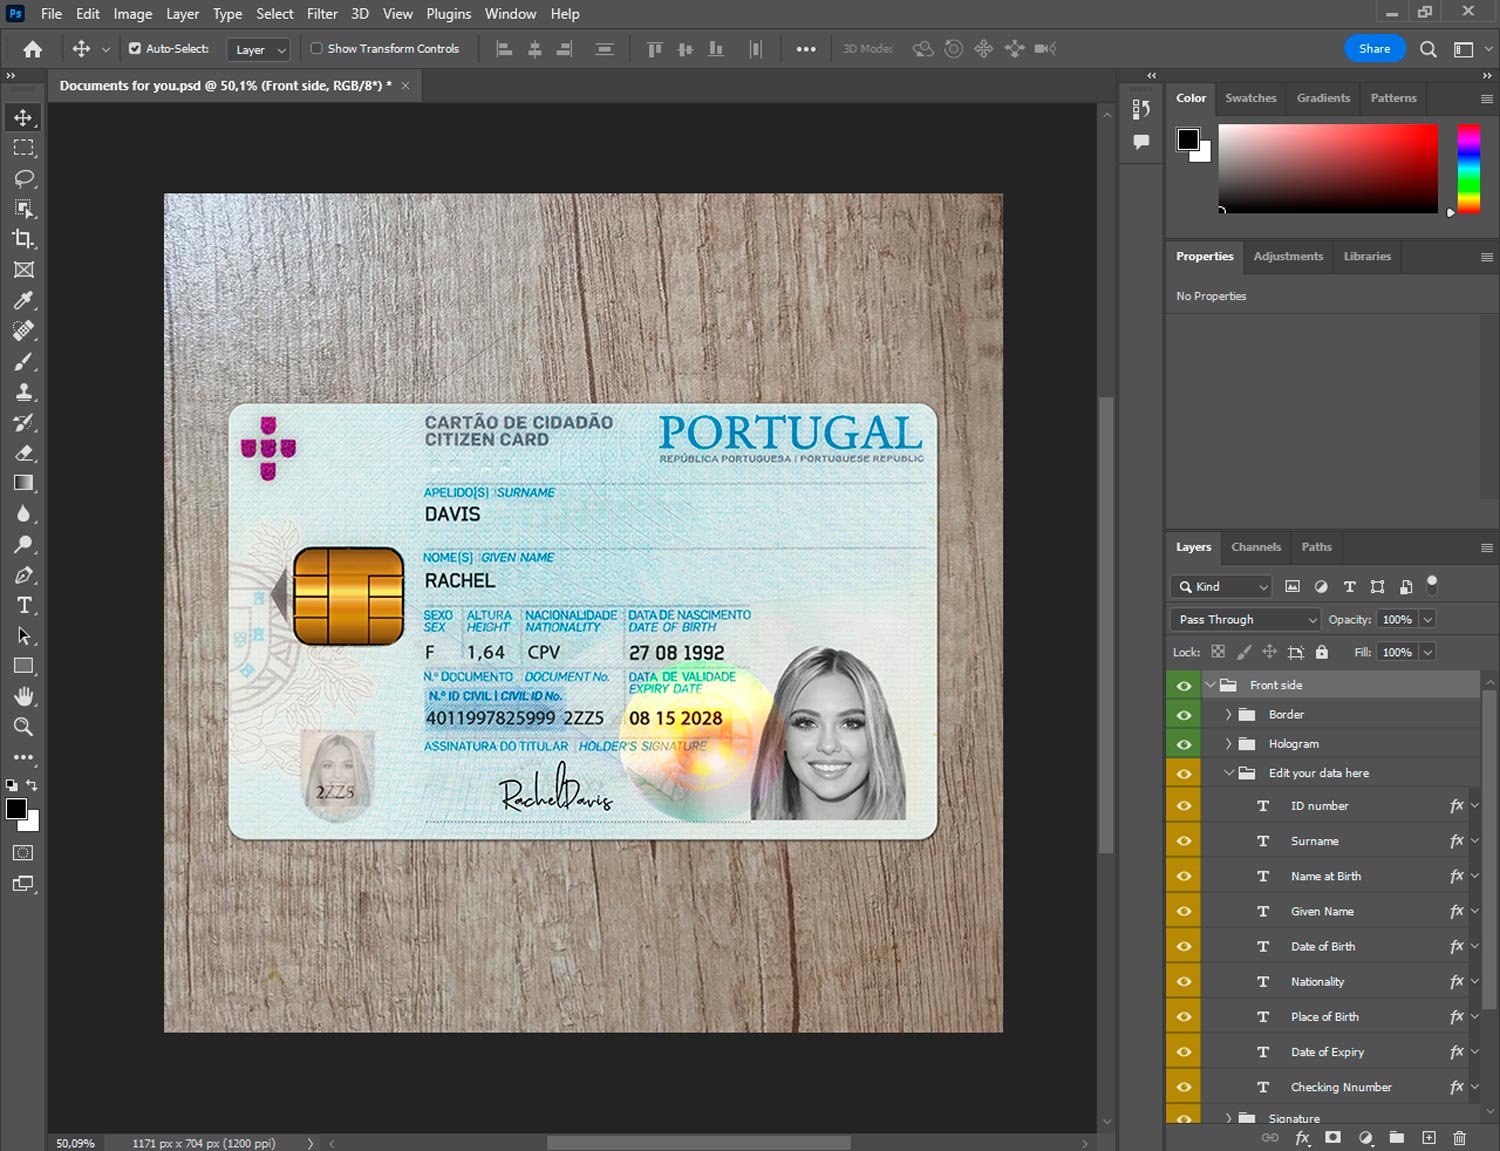Viewport: 1500px width, 1151px height.
Task: Click the Share button
Action: coord(1373,49)
